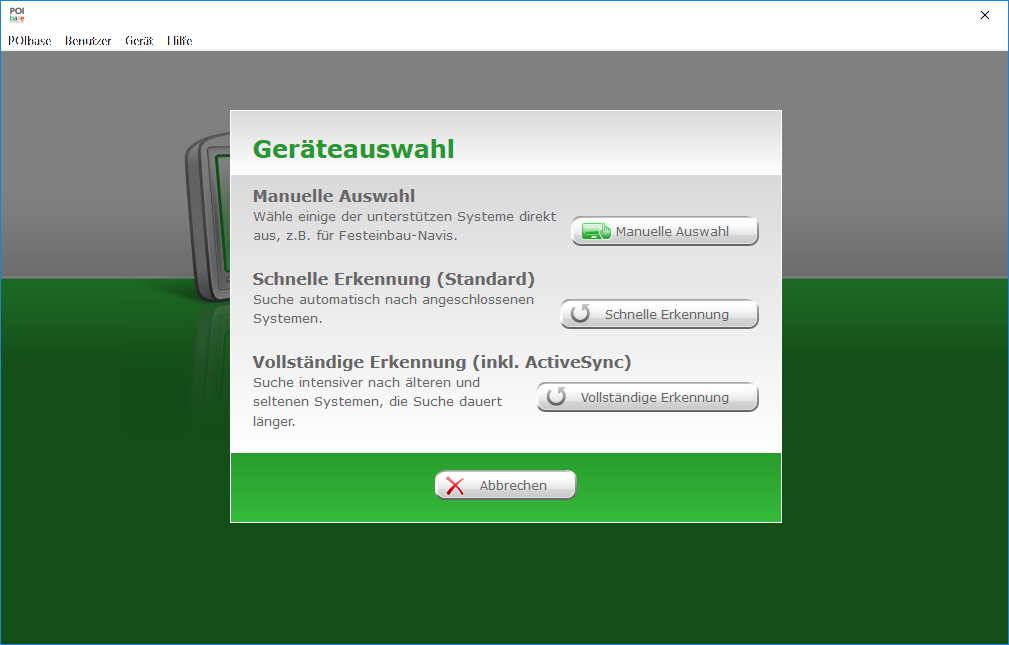Viewport: 1009px width, 645px height.
Task: Open the POIbase menu
Action: pos(29,41)
